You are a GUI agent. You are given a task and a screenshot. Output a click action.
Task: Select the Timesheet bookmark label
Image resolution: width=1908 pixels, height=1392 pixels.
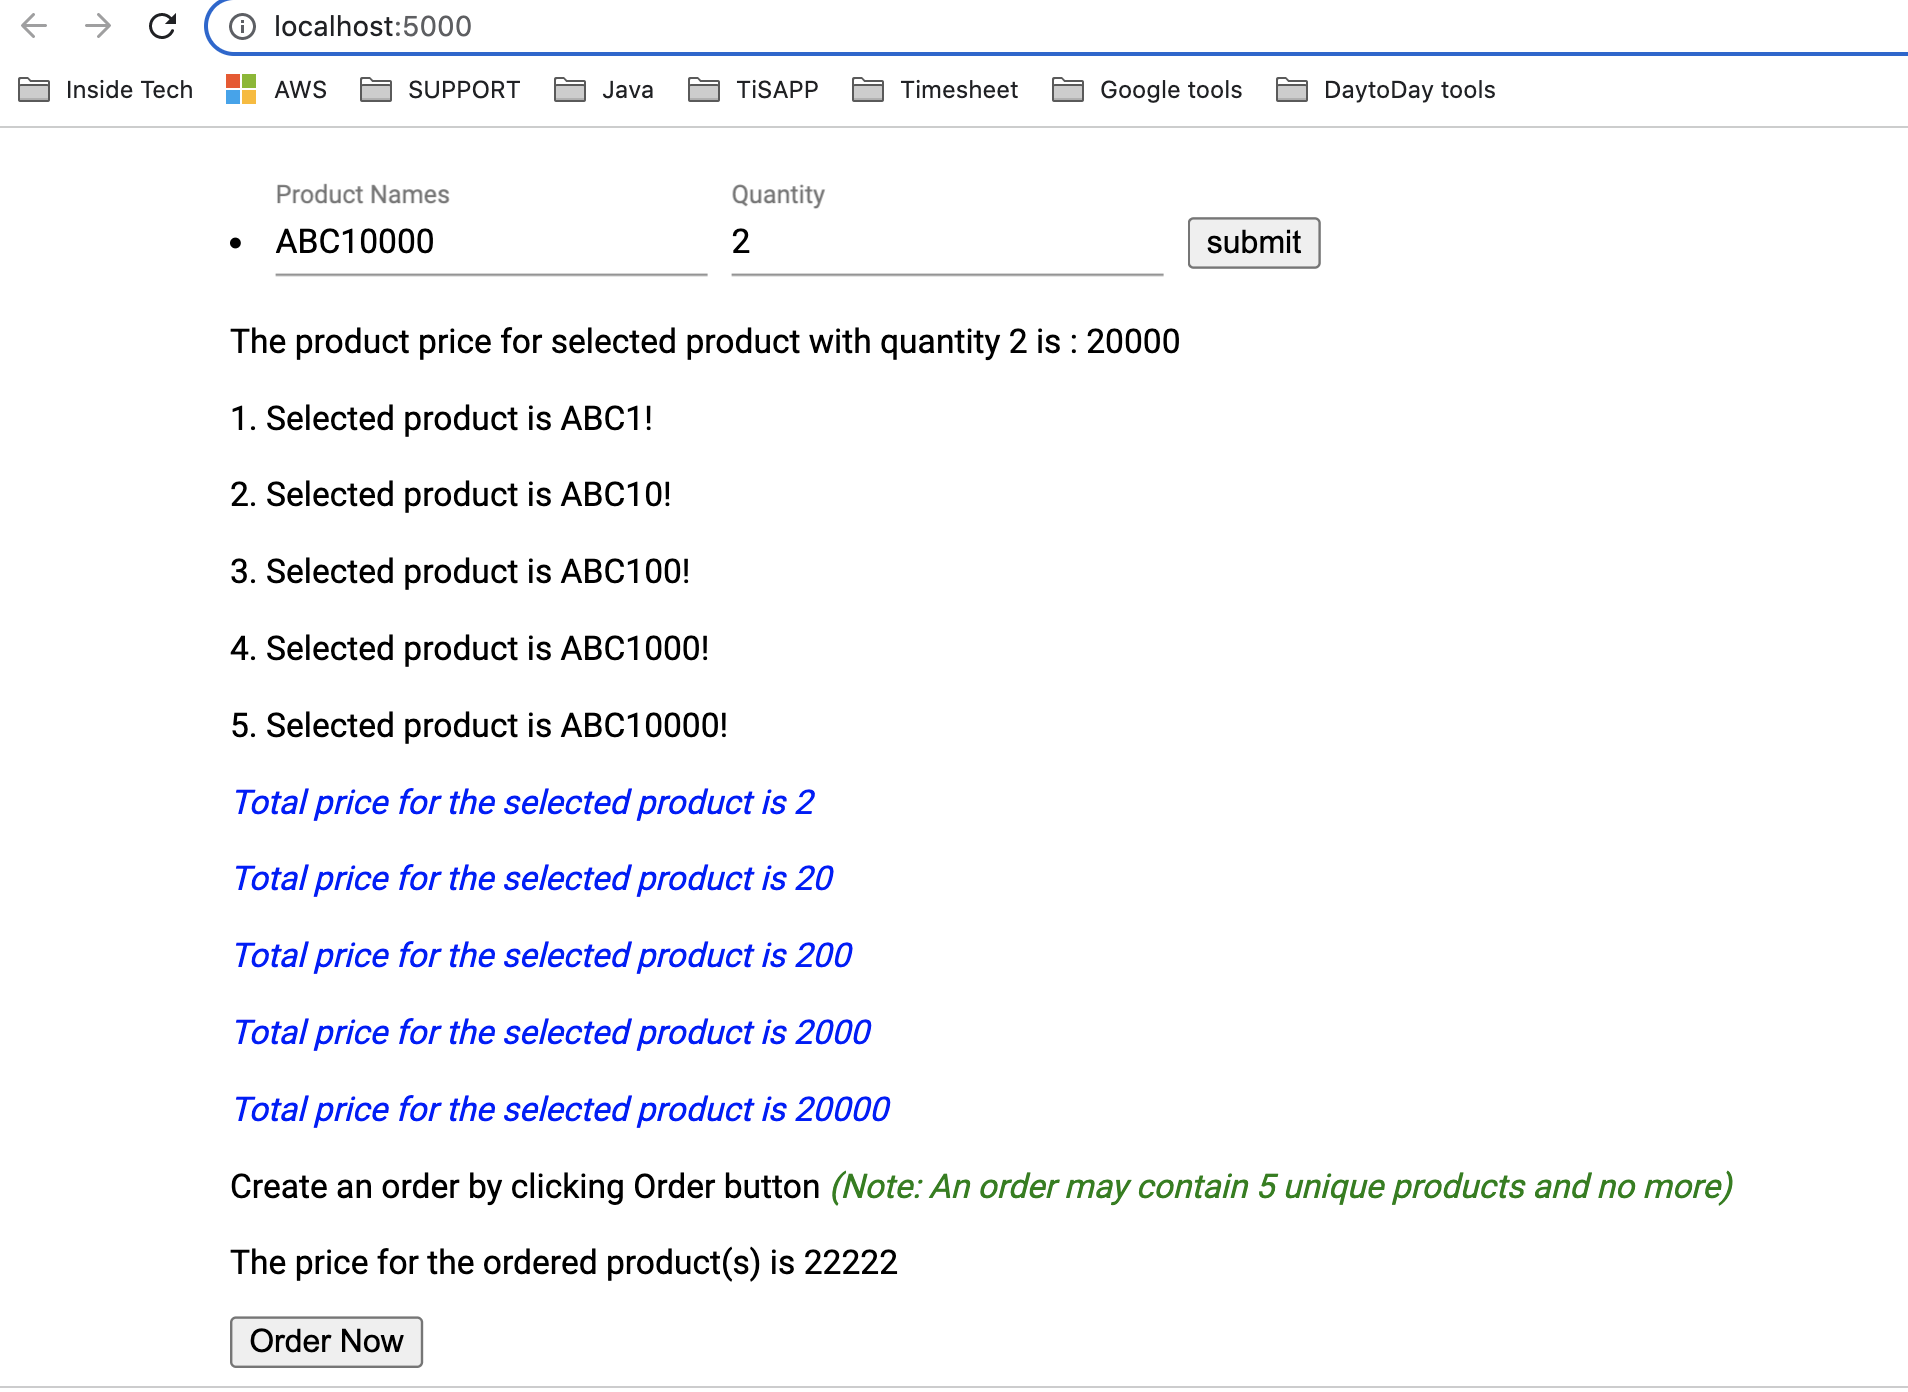tap(959, 89)
